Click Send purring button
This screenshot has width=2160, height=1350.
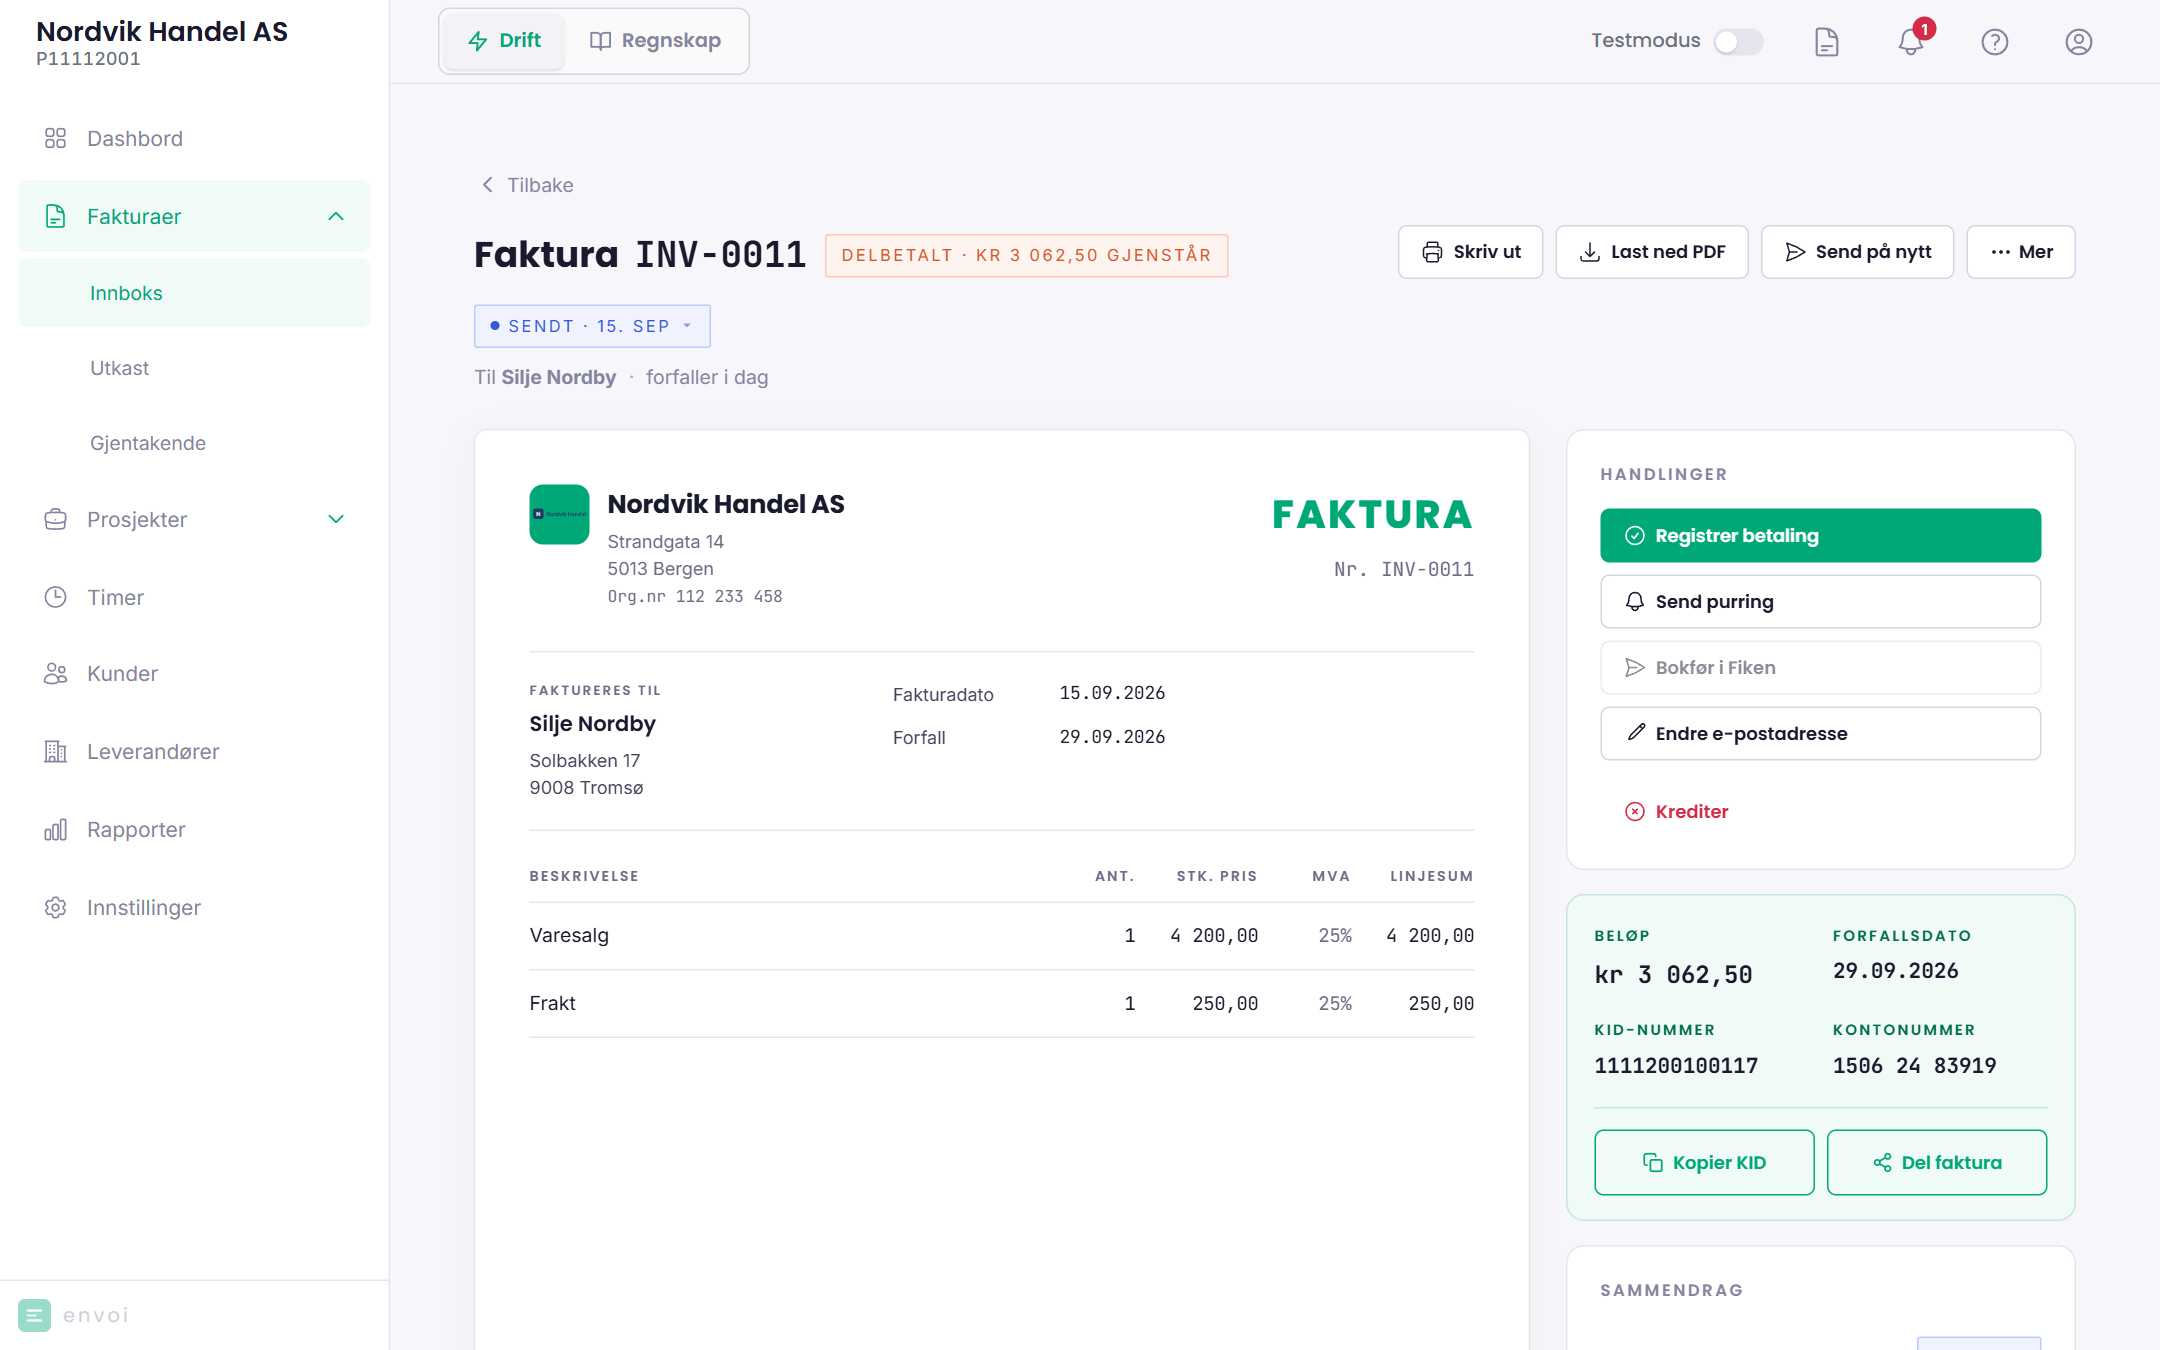coord(1820,602)
